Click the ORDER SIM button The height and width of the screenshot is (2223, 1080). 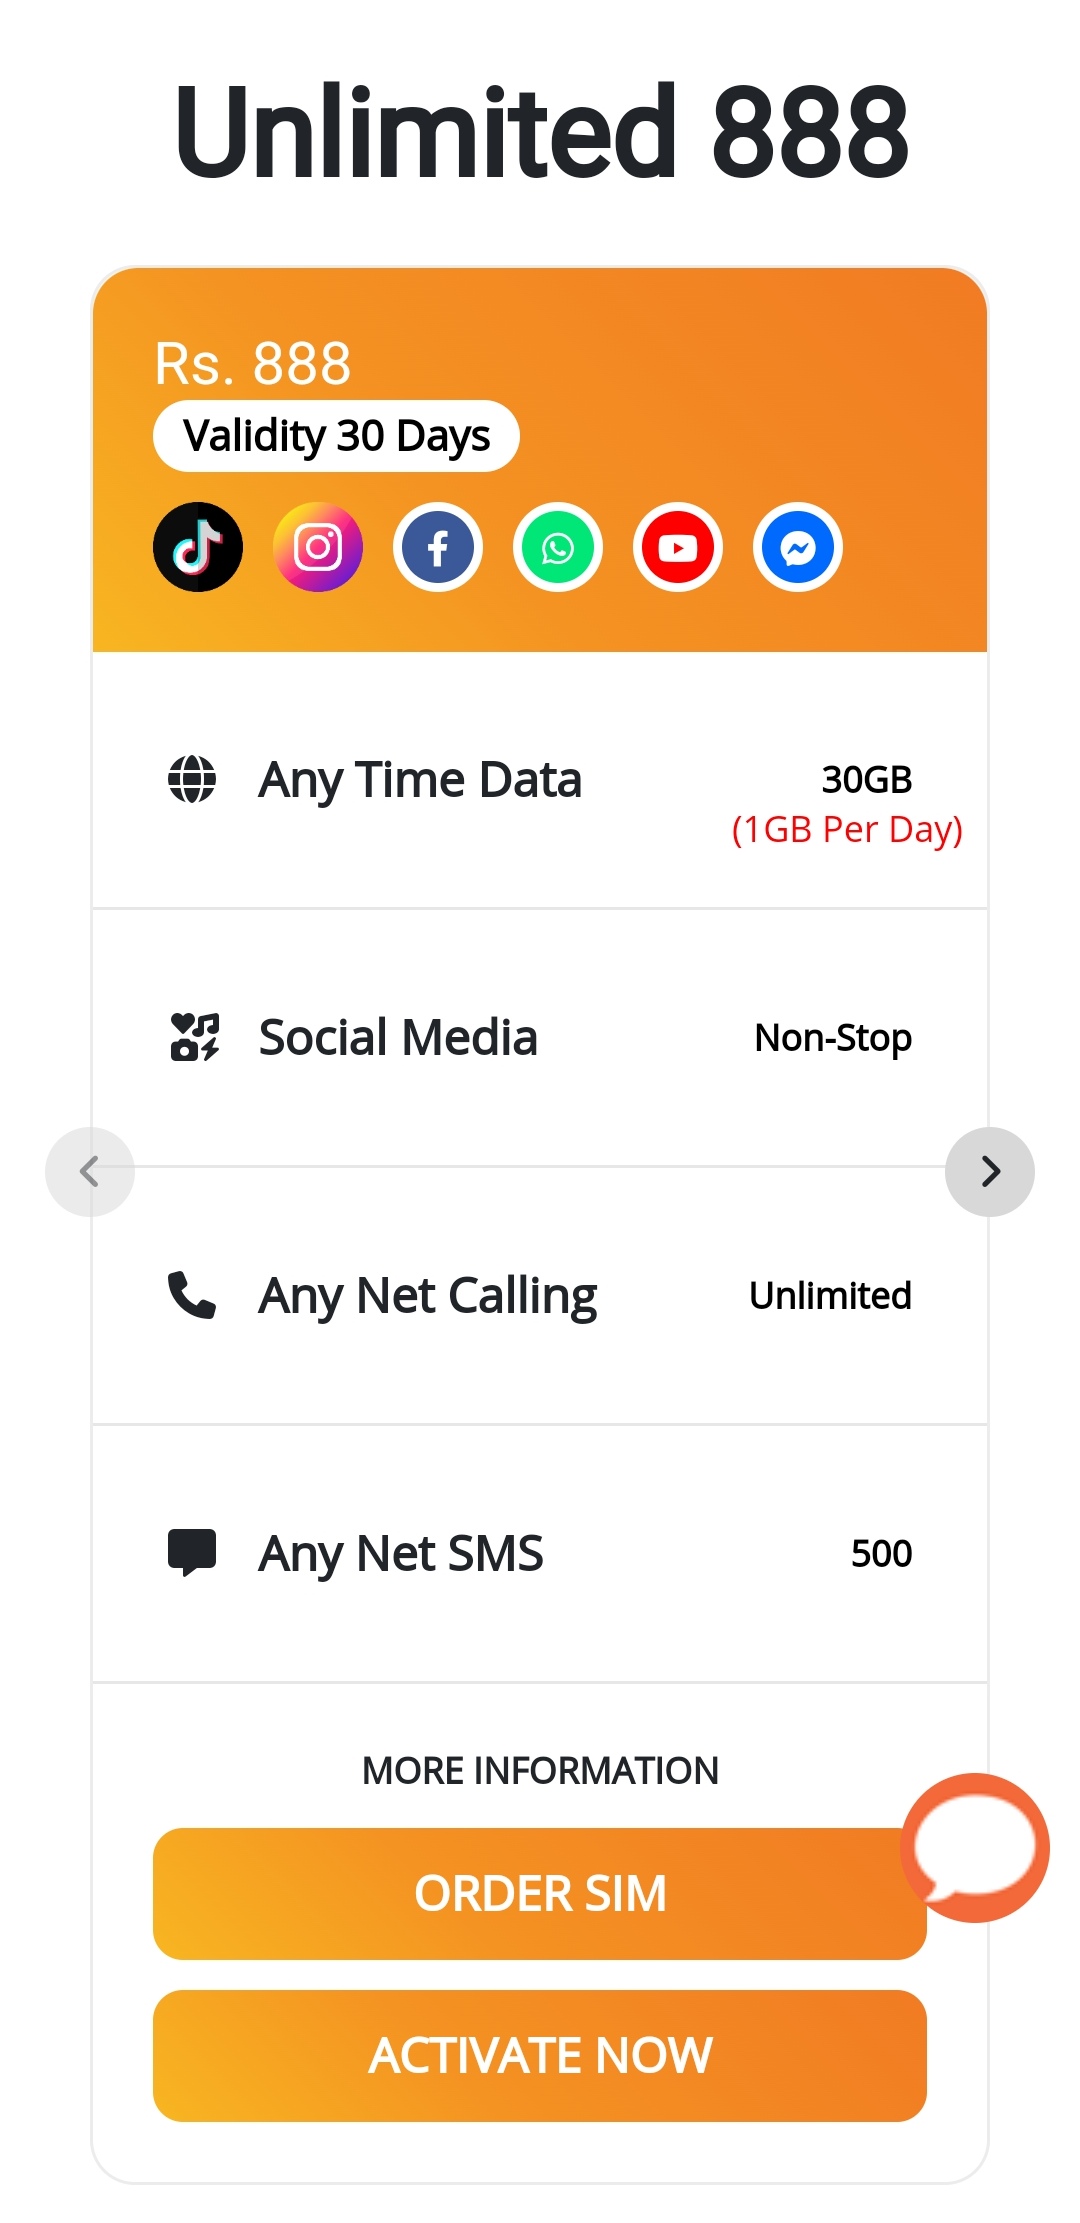pyautogui.click(x=540, y=1894)
